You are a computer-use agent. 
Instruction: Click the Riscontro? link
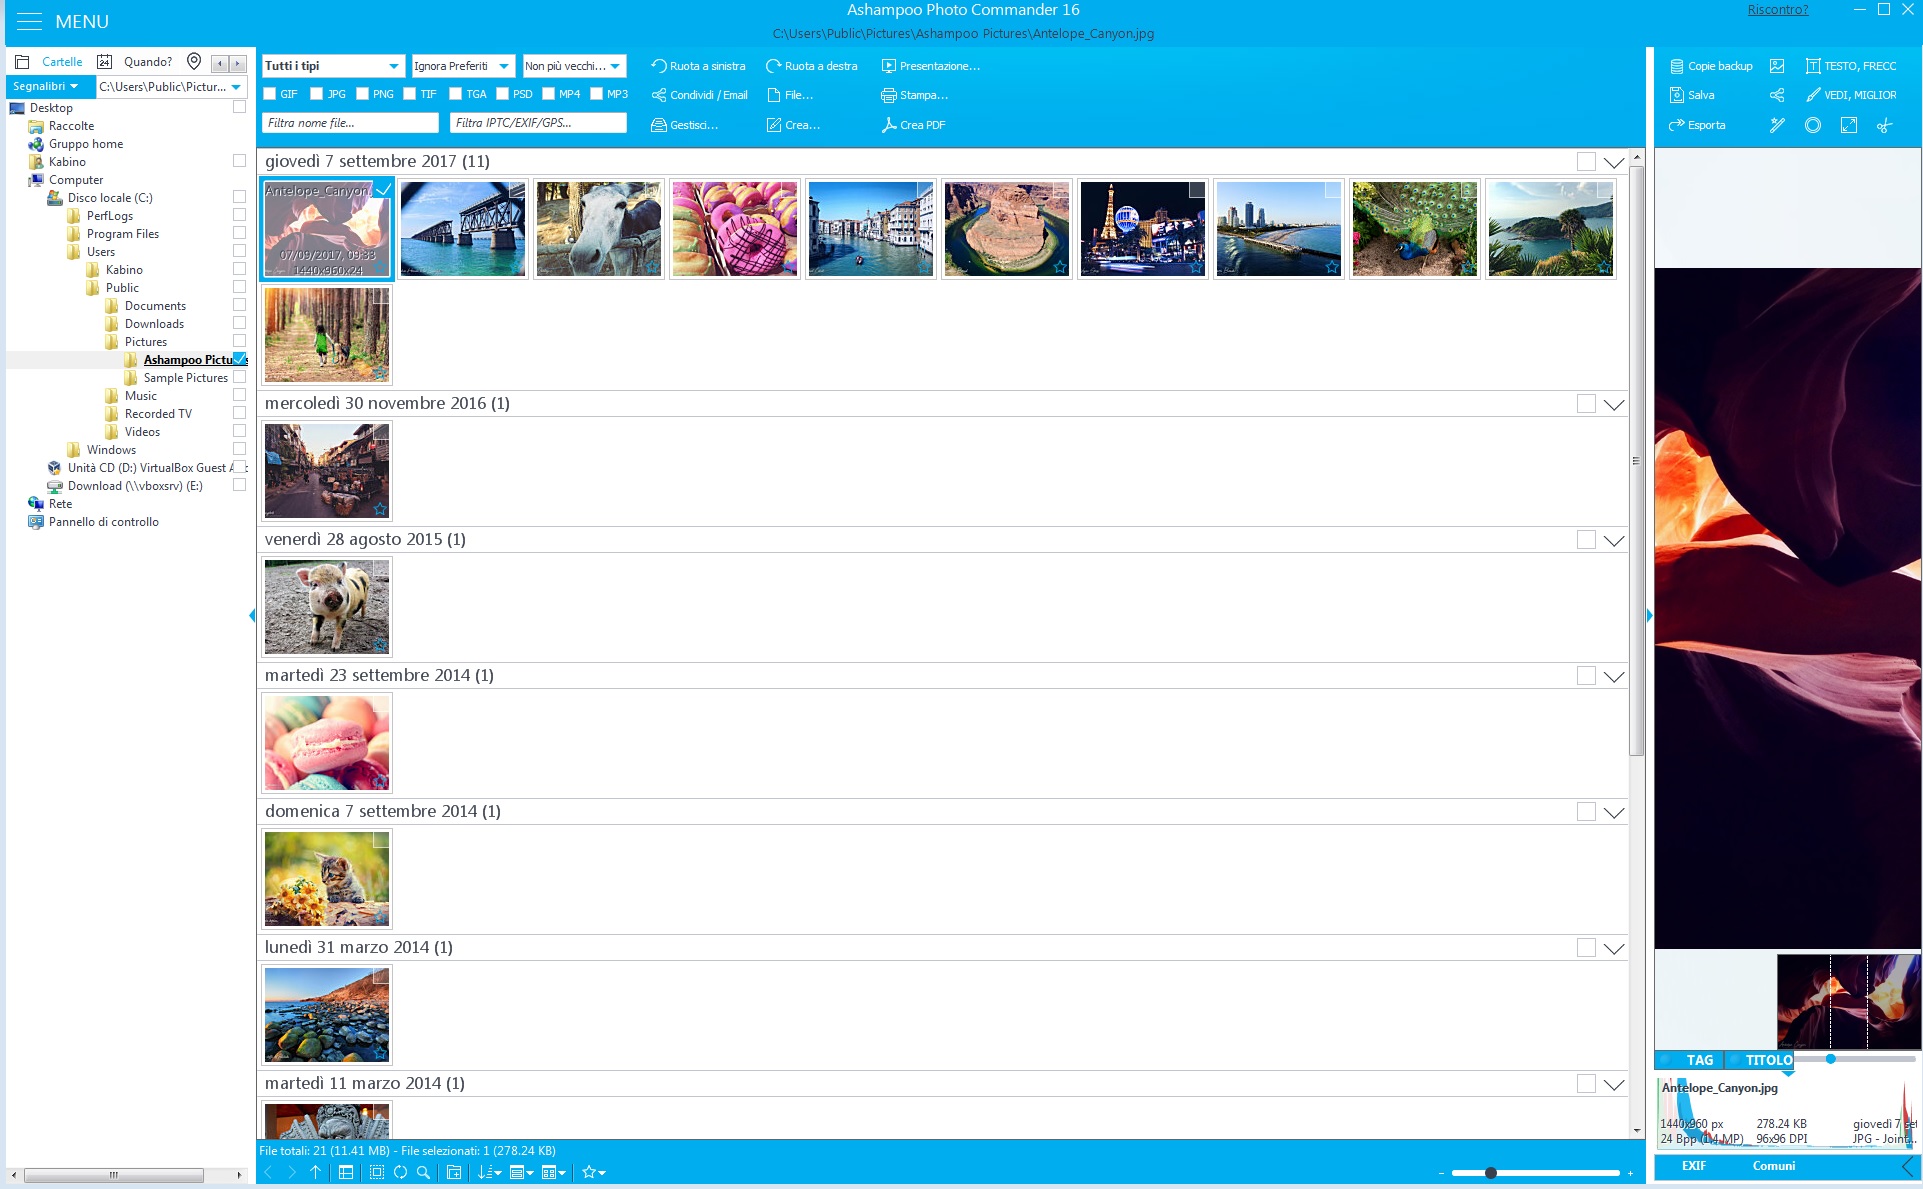[1777, 10]
